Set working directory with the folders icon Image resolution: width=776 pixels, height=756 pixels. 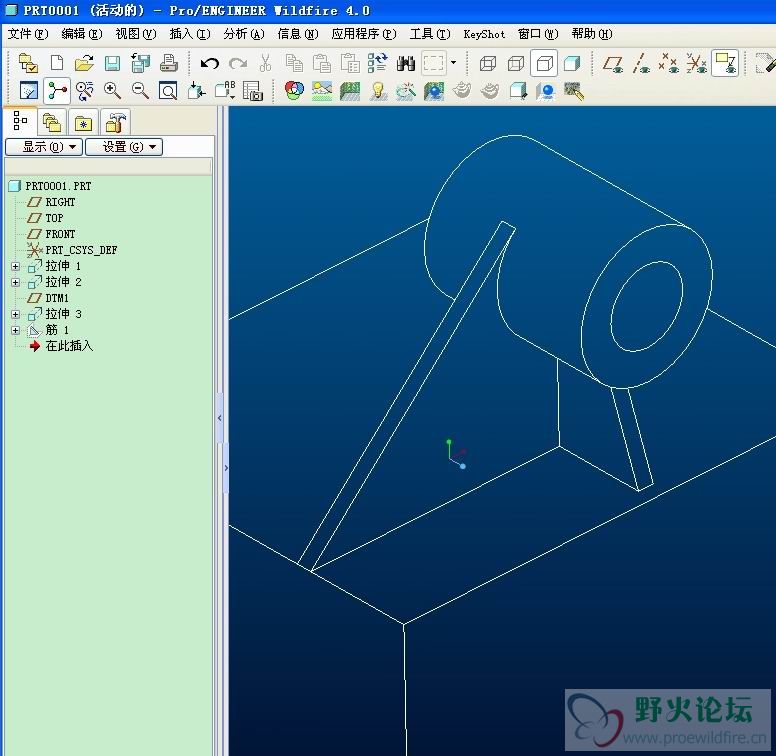pyautogui.click(x=28, y=63)
